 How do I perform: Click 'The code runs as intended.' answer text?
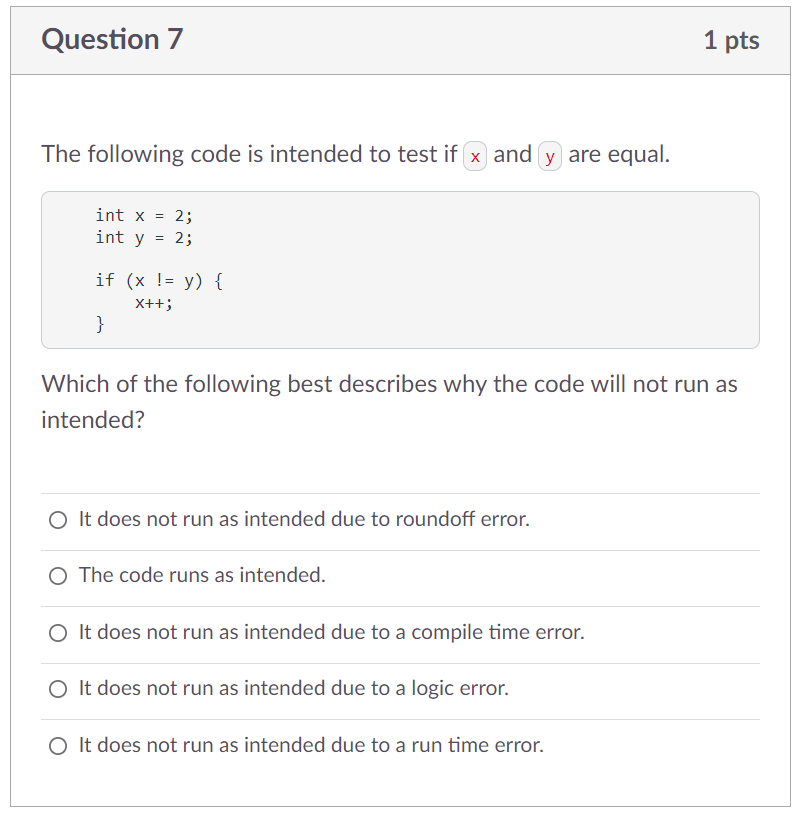click(202, 575)
